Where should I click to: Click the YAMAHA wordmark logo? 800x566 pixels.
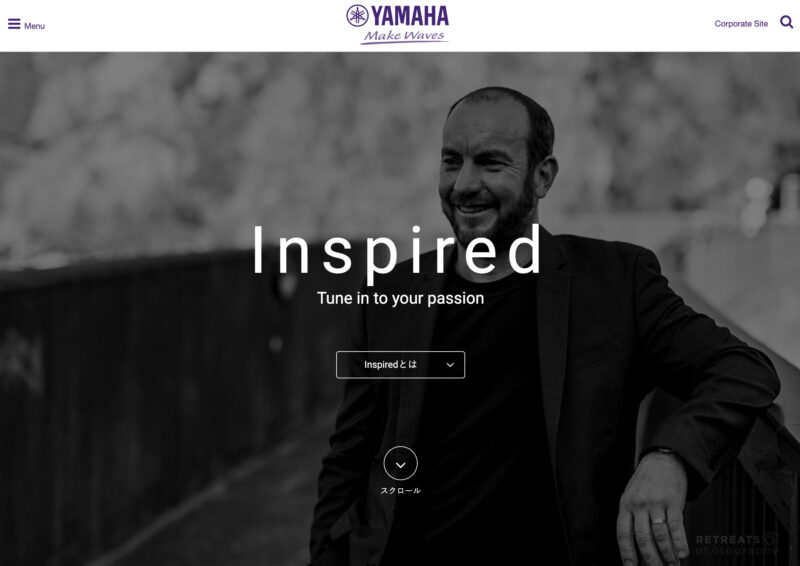tap(410, 16)
